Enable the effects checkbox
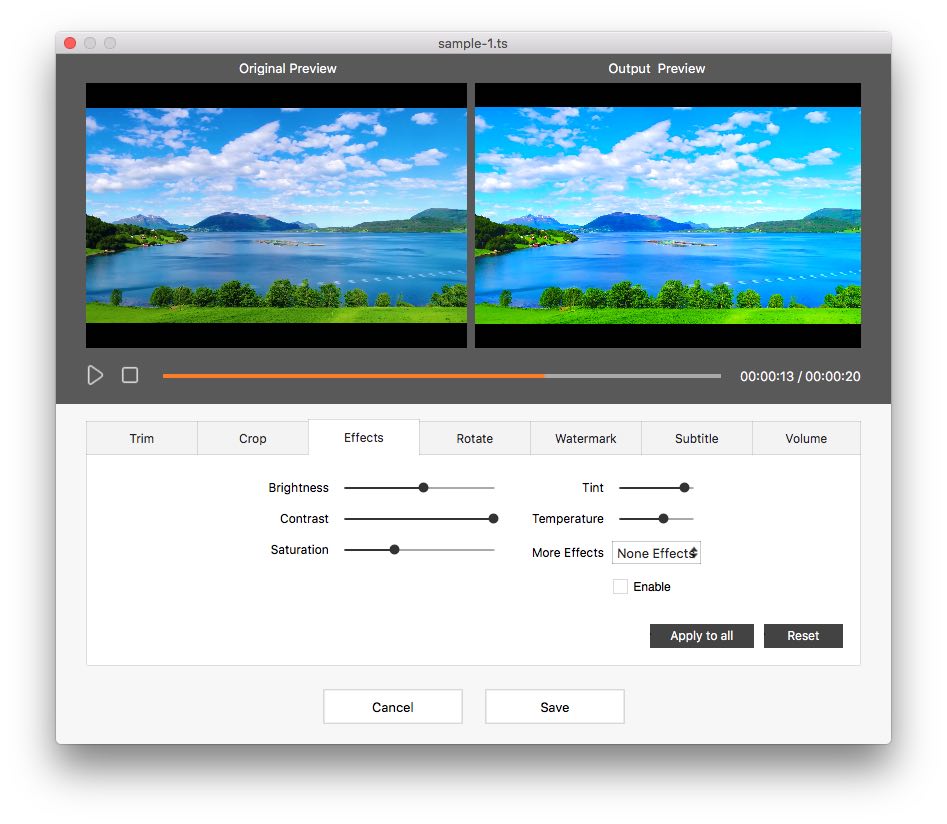Image resolution: width=947 pixels, height=824 pixels. click(620, 586)
